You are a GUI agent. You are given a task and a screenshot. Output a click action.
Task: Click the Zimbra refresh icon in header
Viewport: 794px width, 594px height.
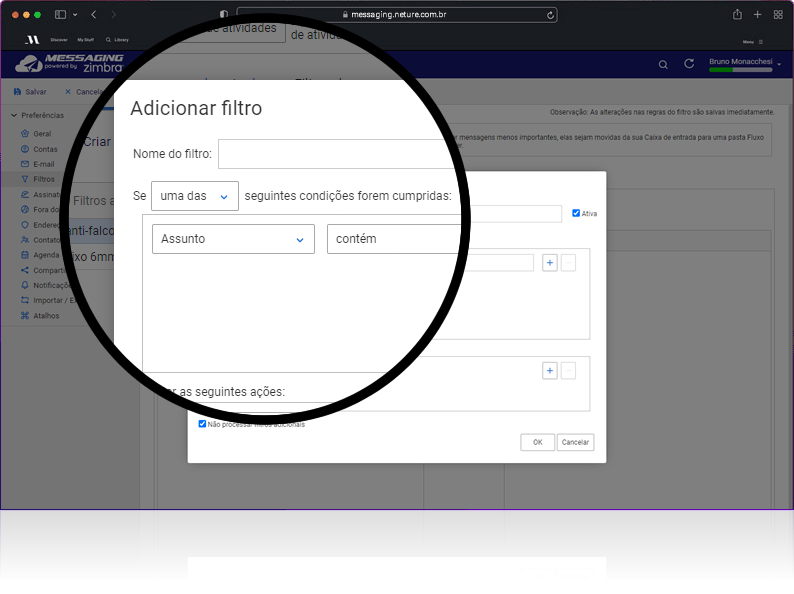pos(689,64)
